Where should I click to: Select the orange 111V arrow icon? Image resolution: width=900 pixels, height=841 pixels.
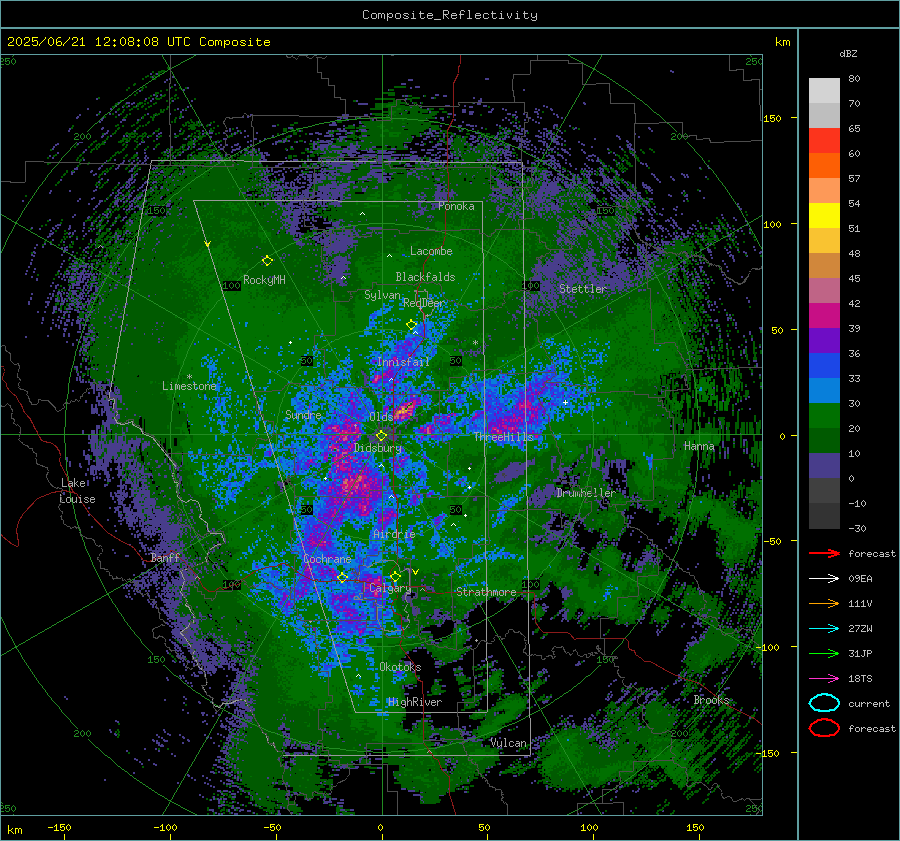point(824,603)
